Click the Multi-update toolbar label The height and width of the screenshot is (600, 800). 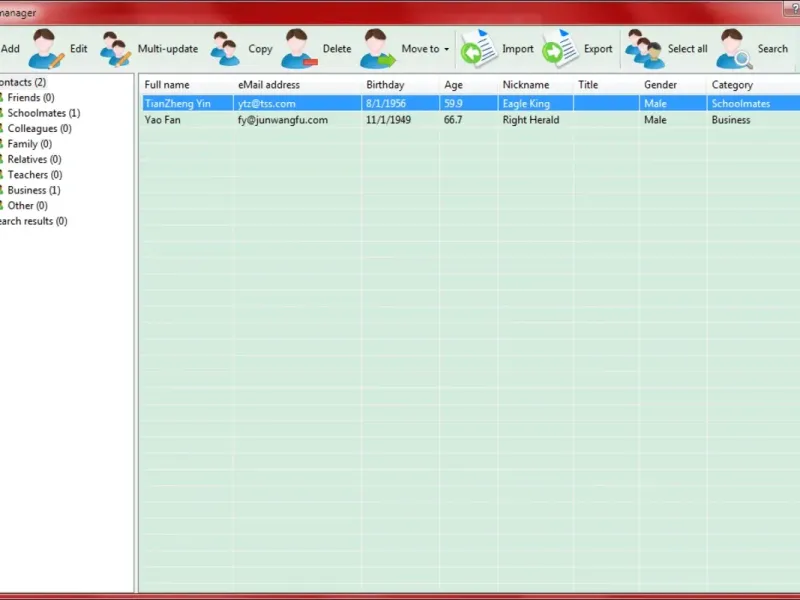[168, 49]
